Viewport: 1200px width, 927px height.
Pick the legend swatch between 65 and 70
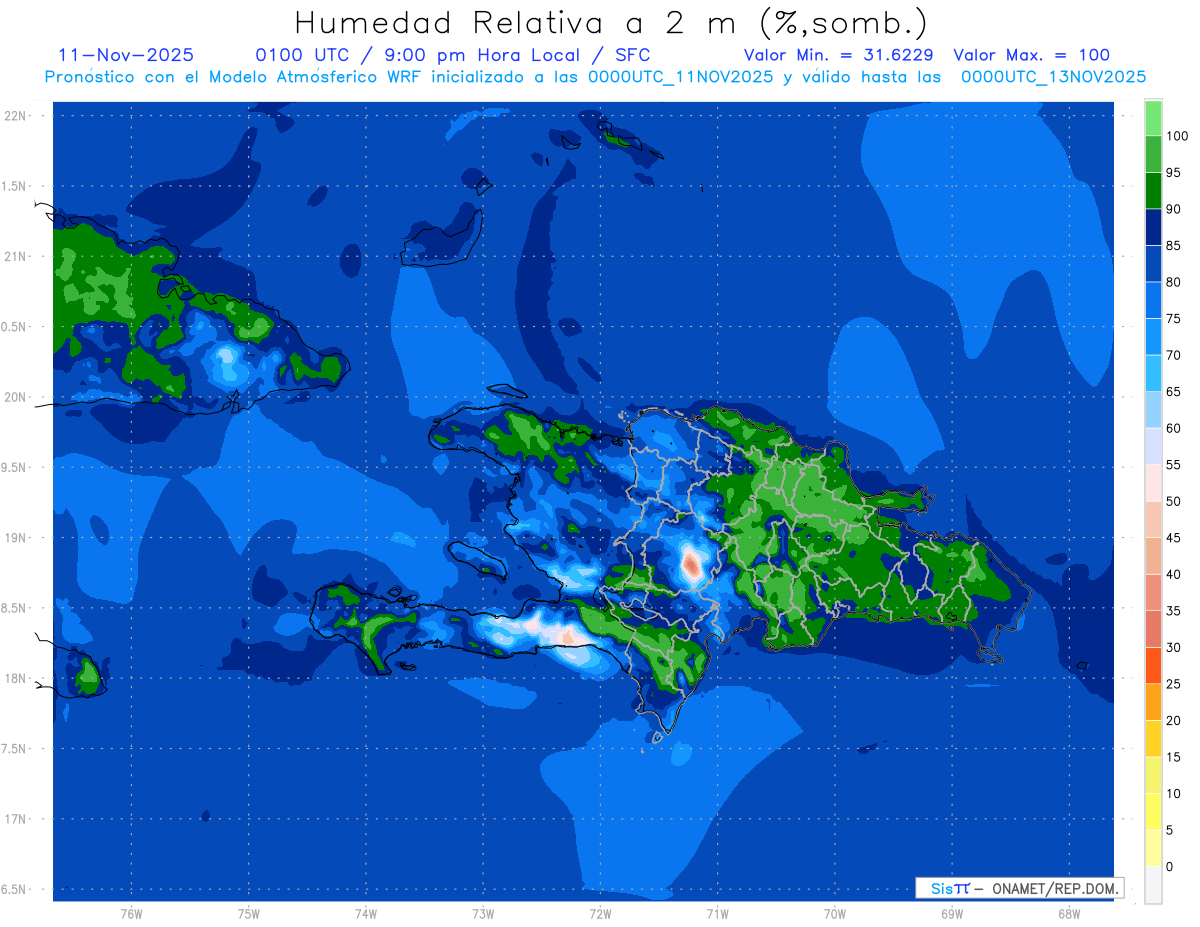click(x=1153, y=373)
